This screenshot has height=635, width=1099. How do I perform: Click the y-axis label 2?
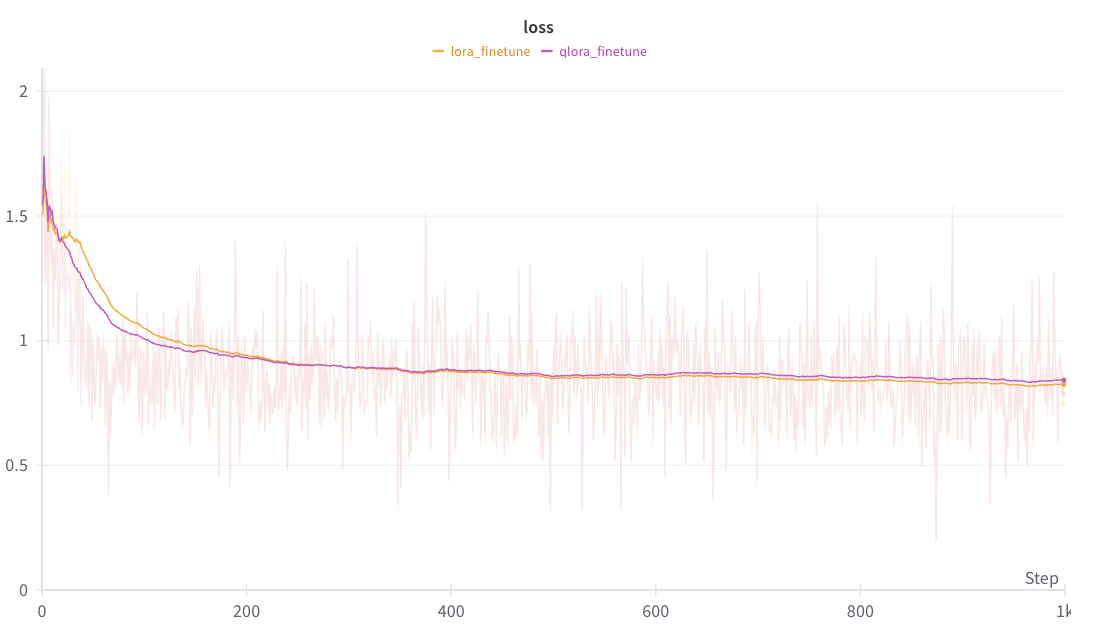pyautogui.click(x=24, y=91)
